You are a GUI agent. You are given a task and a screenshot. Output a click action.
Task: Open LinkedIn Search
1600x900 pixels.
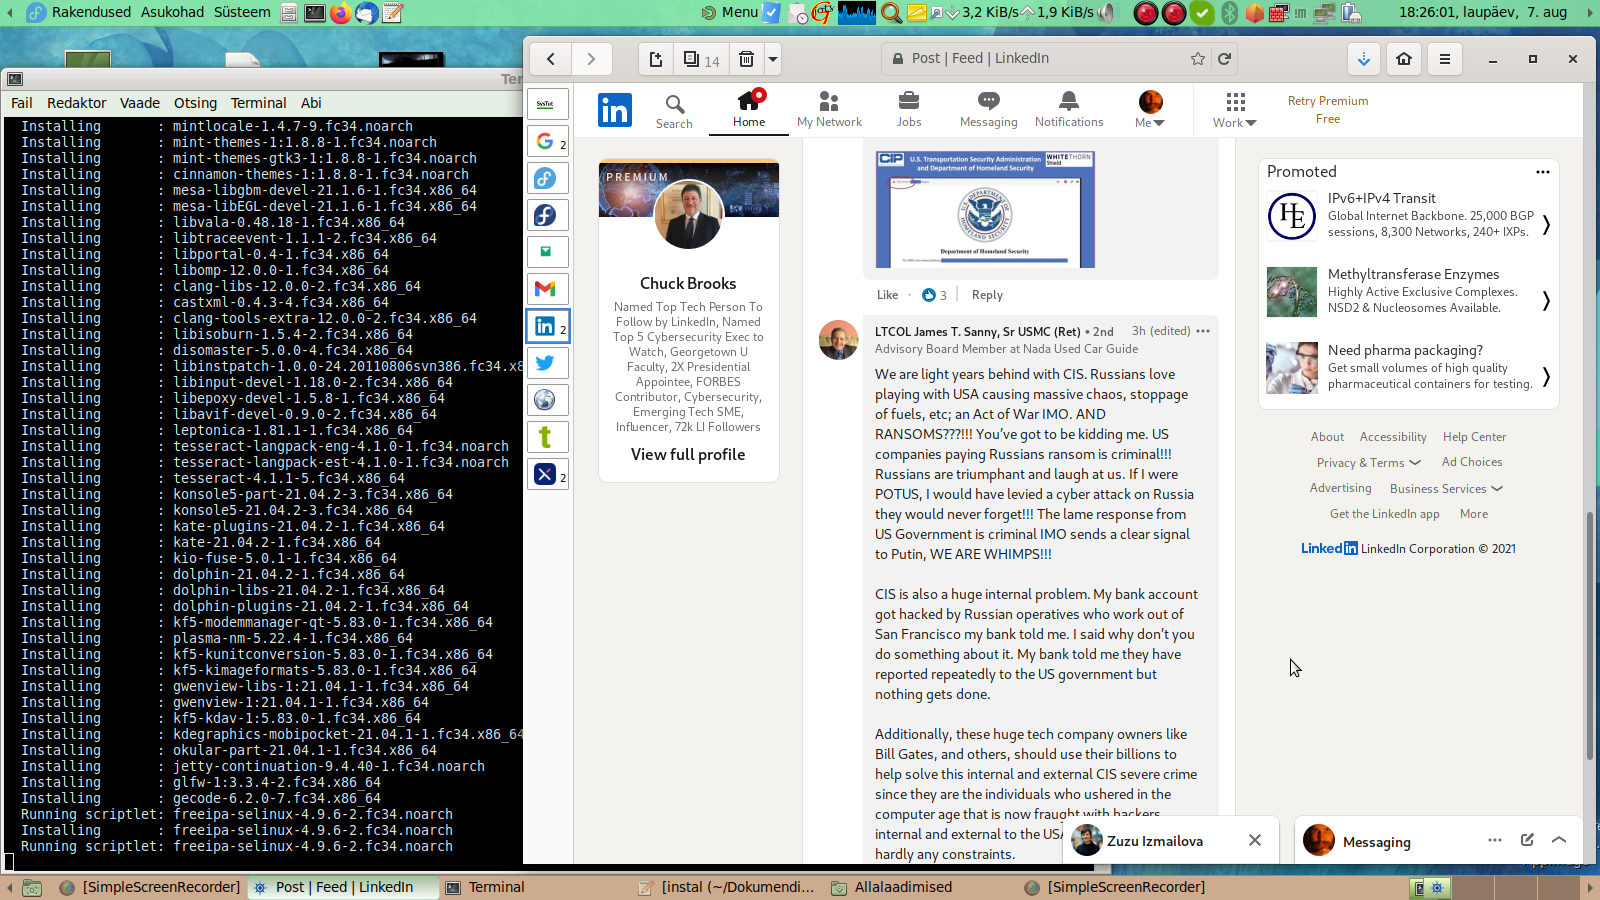[674, 111]
